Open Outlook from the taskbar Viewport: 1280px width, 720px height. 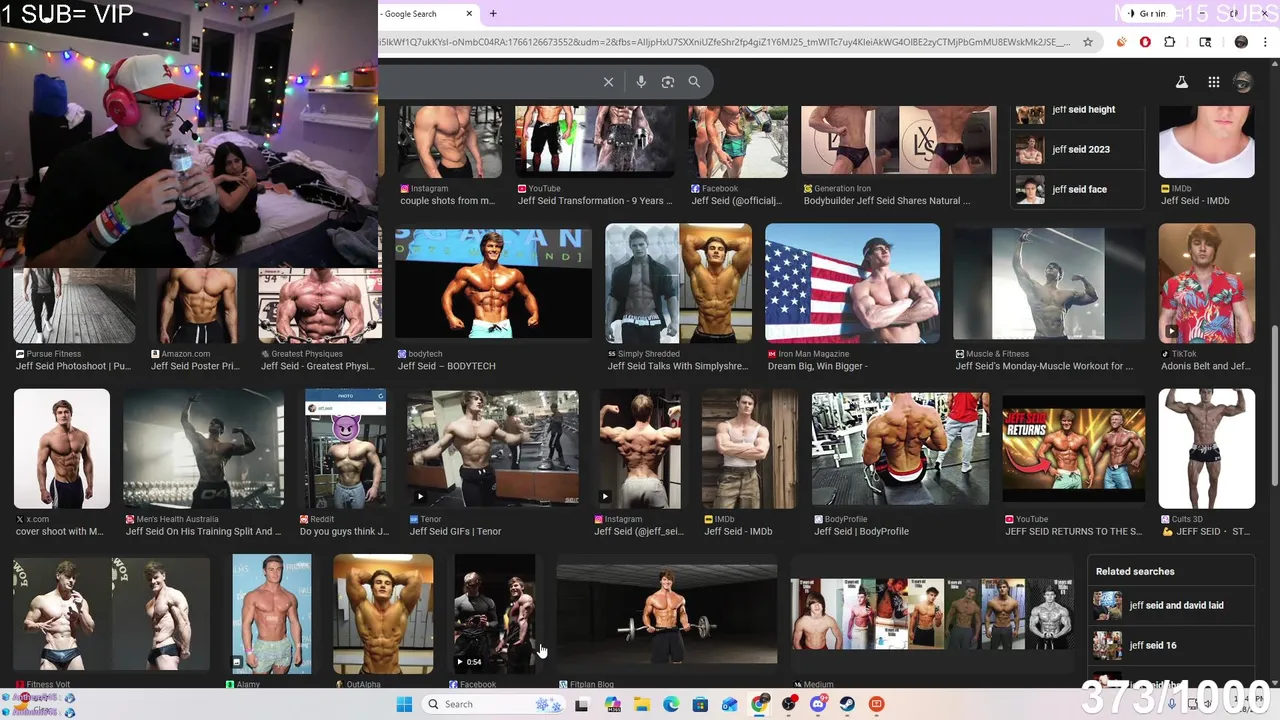point(730,704)
